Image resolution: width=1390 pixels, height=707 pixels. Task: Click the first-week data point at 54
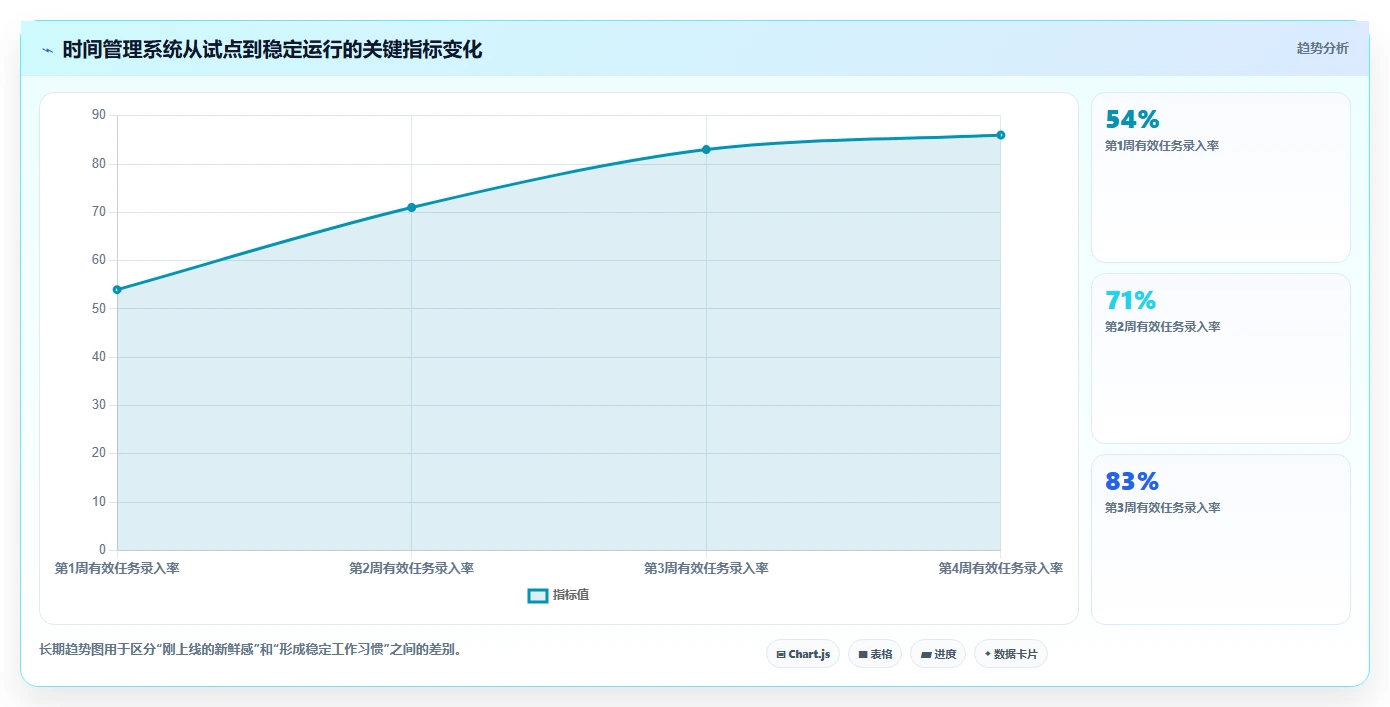[x=117, y=290]
